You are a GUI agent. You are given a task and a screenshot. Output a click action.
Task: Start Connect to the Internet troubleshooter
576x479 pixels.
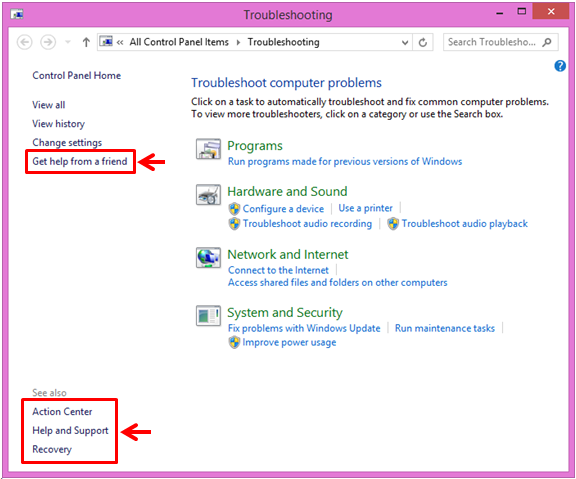(278, 270)
